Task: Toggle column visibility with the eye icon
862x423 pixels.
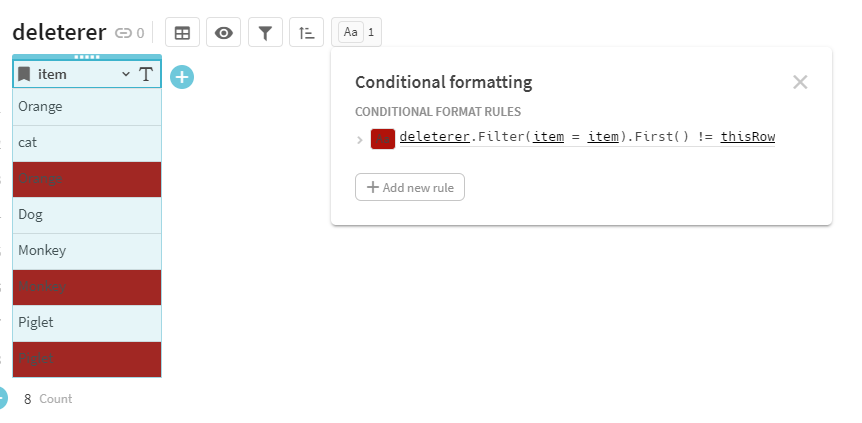Action: (x=224, y=33)
